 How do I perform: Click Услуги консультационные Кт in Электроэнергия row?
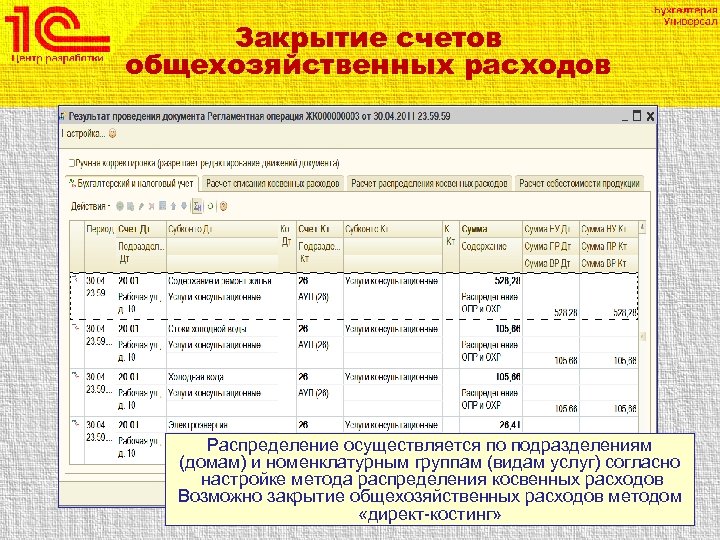[x=391, y=425]
